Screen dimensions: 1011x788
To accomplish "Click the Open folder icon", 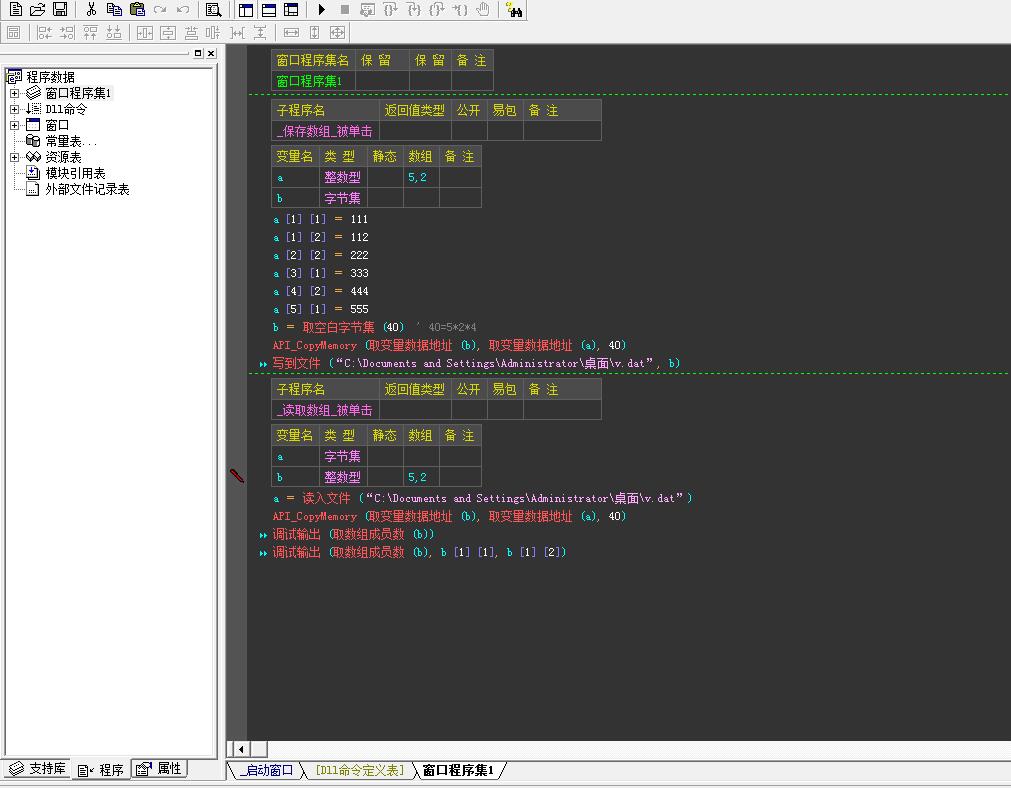I will click(38, 9).
